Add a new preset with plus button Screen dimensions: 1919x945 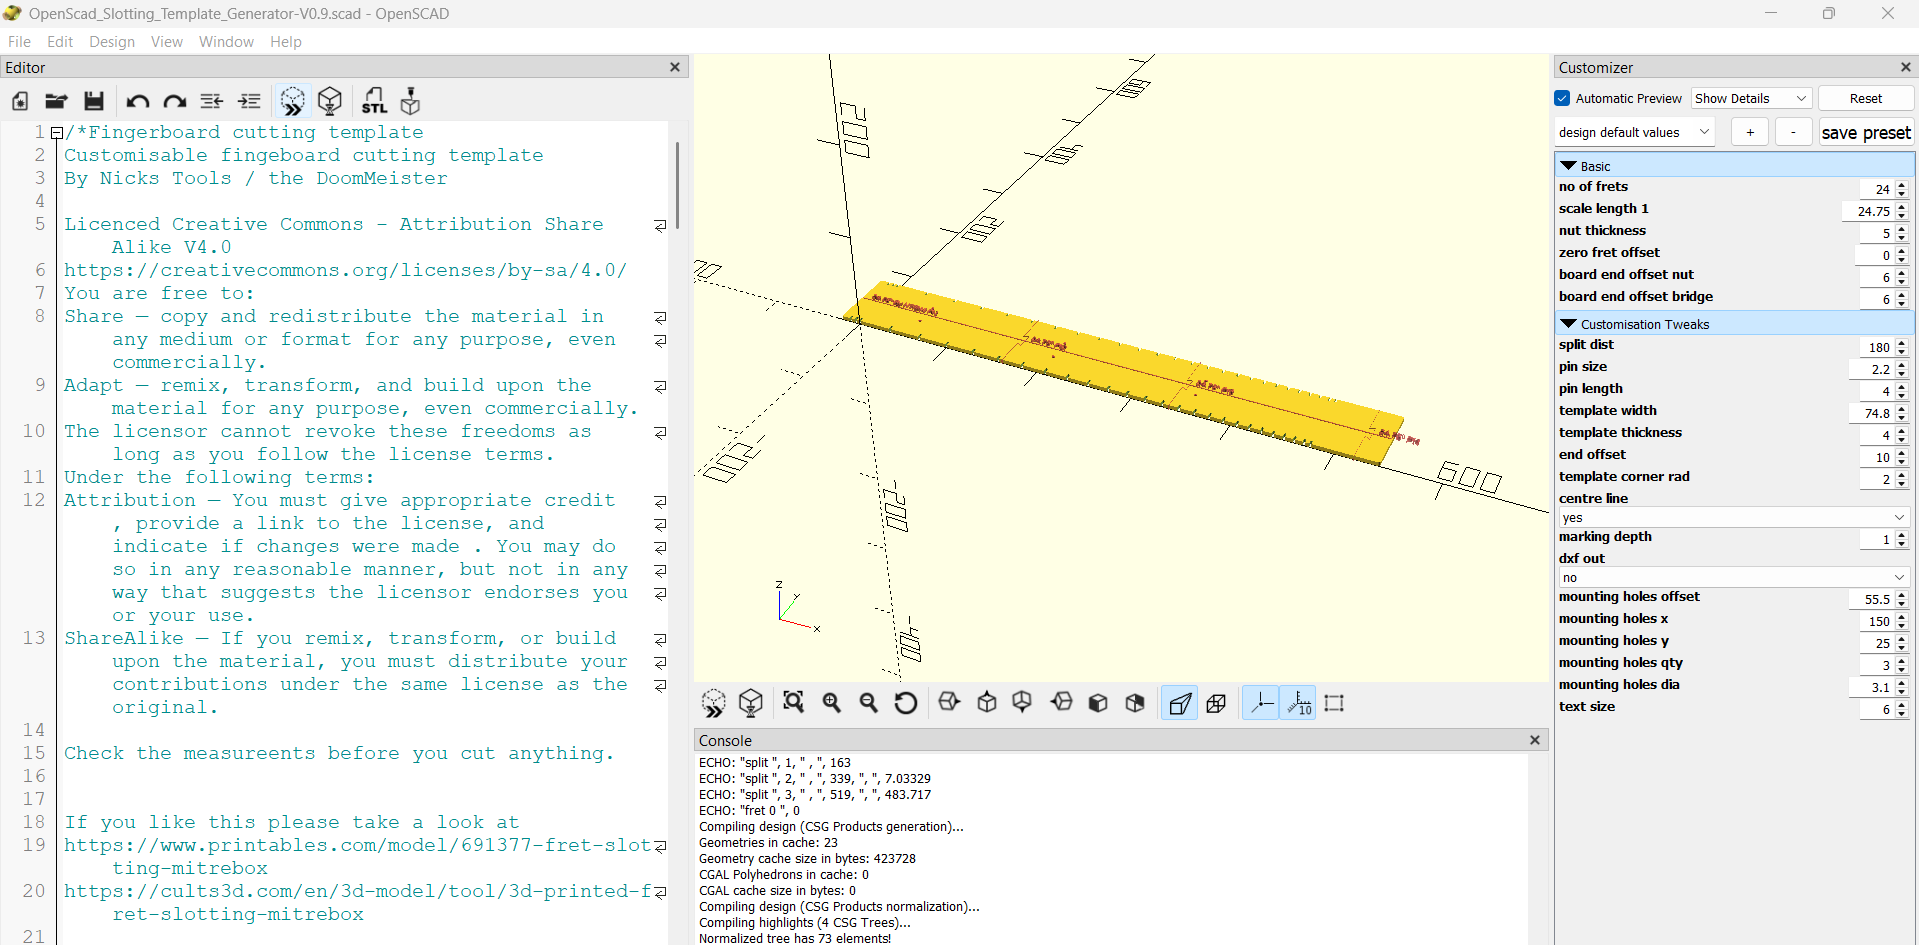(1750, 132)
